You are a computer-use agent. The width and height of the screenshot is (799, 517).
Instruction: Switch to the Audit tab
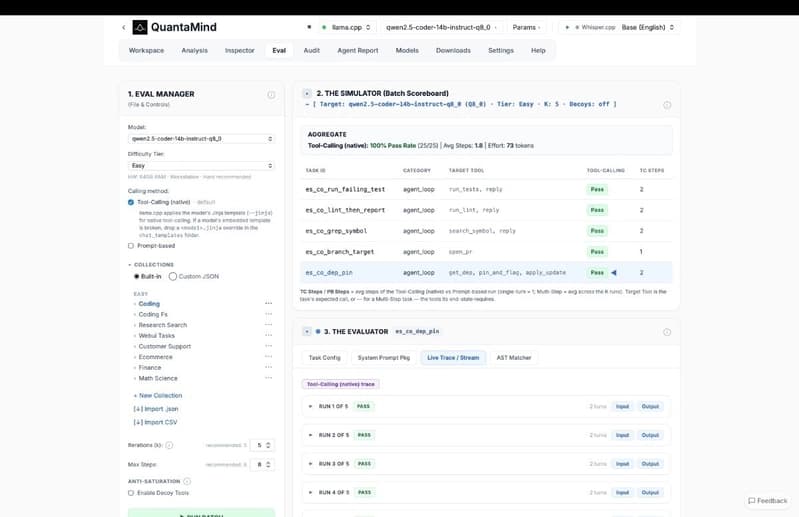[x=311, y=50]
